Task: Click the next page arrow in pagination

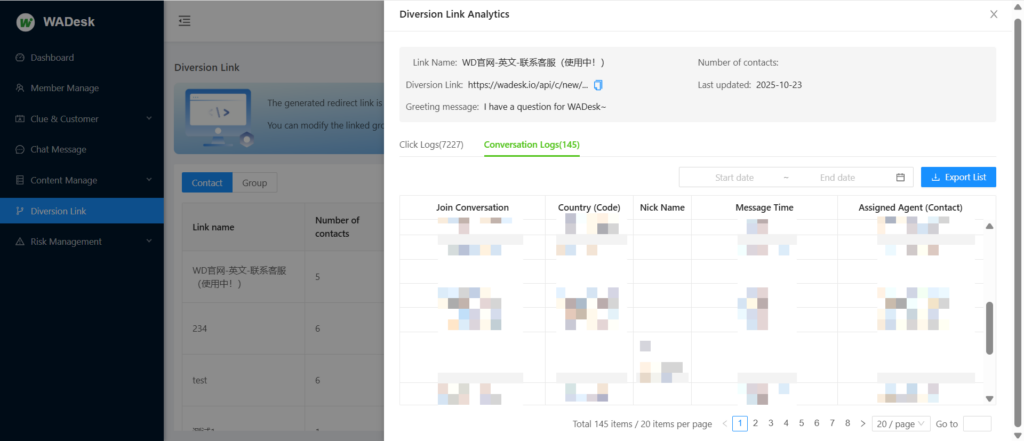Action: (862, 424)
